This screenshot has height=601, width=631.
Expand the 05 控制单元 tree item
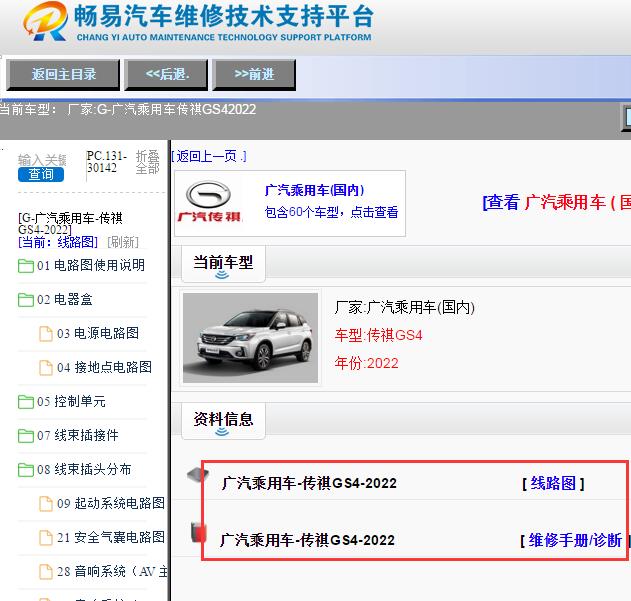coord(71,401)
